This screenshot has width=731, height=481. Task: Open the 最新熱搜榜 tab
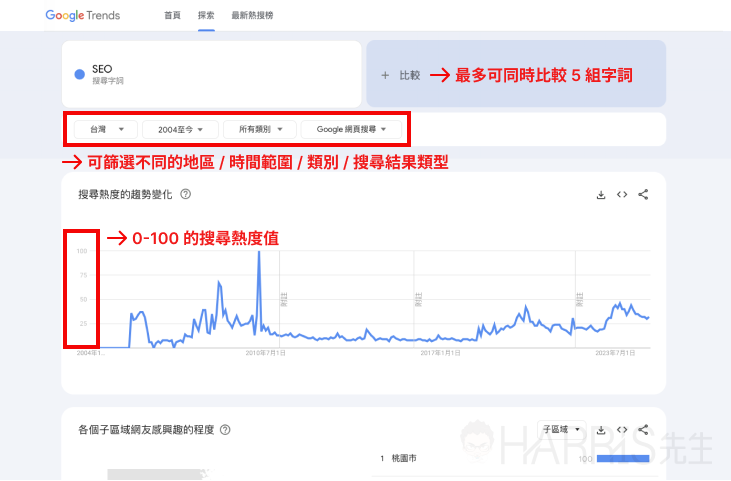click(x=252, y=15)
